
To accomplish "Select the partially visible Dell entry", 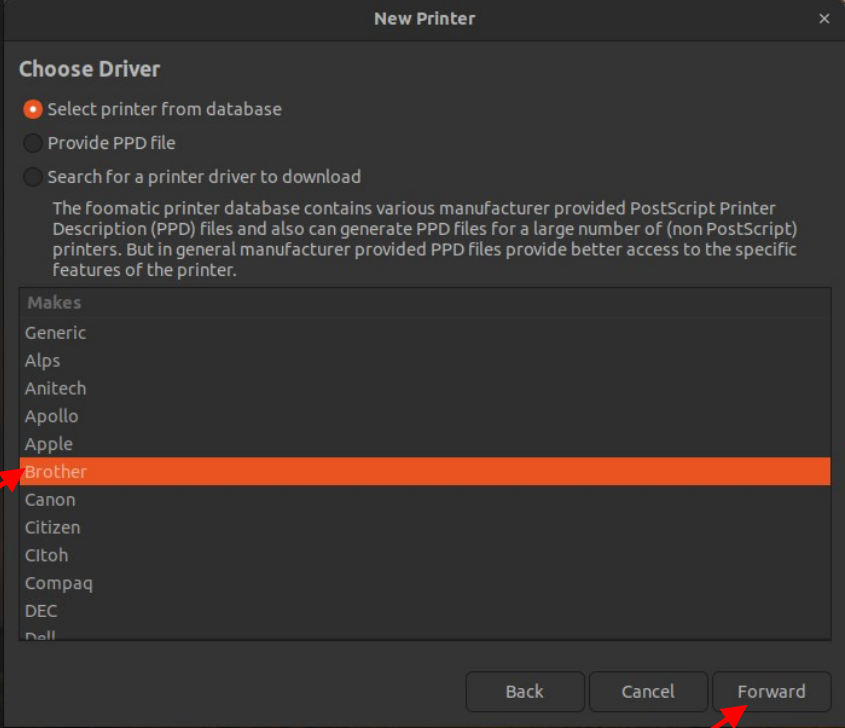I will 41,635.
